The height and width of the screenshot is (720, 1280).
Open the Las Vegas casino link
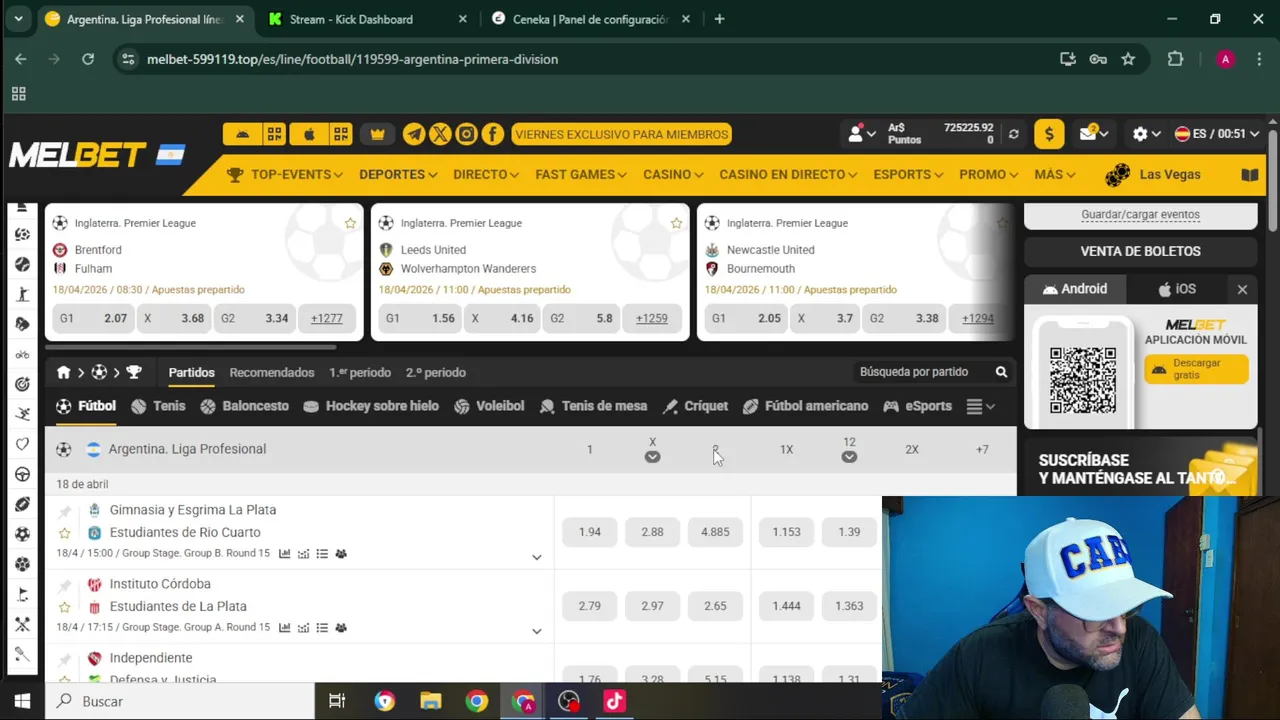coord(1152,175)
